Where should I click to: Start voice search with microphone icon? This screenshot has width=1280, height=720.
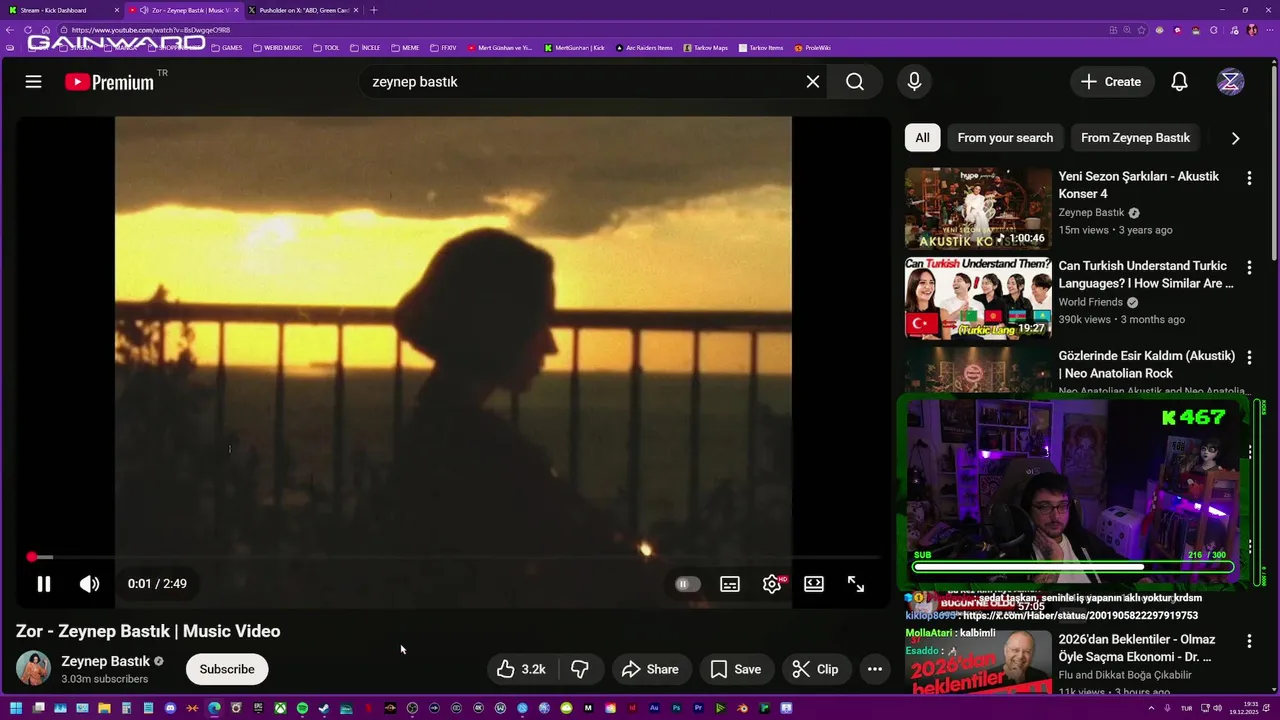click(x=914, y=82)
